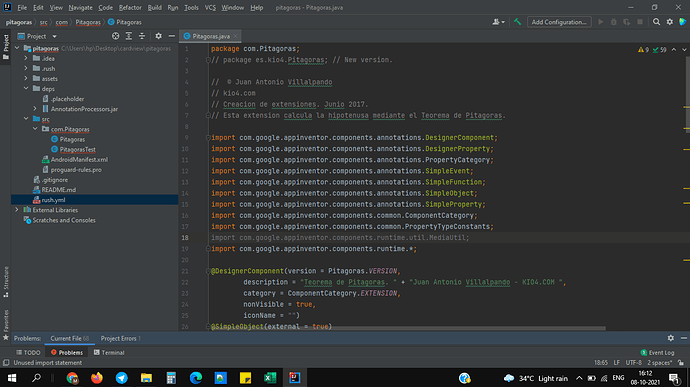Collapse all in Project panel
The image size is (690, 387).
click(x=142, y=36)
